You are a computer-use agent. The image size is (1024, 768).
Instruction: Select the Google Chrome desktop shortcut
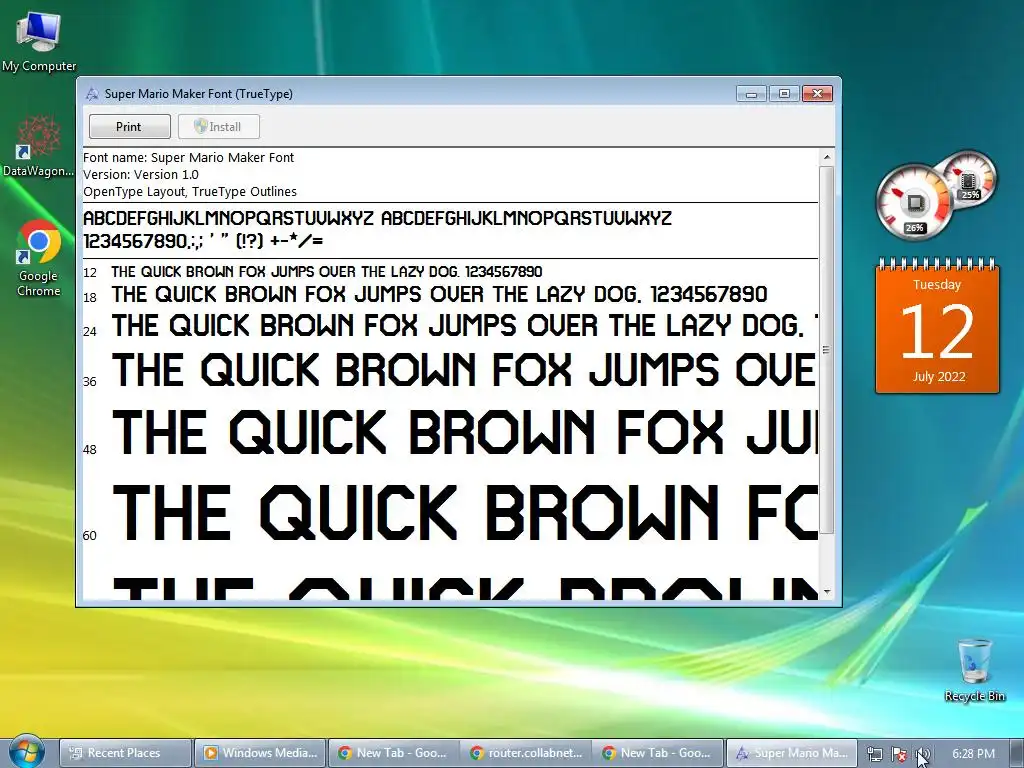click(x=39, y=259)
